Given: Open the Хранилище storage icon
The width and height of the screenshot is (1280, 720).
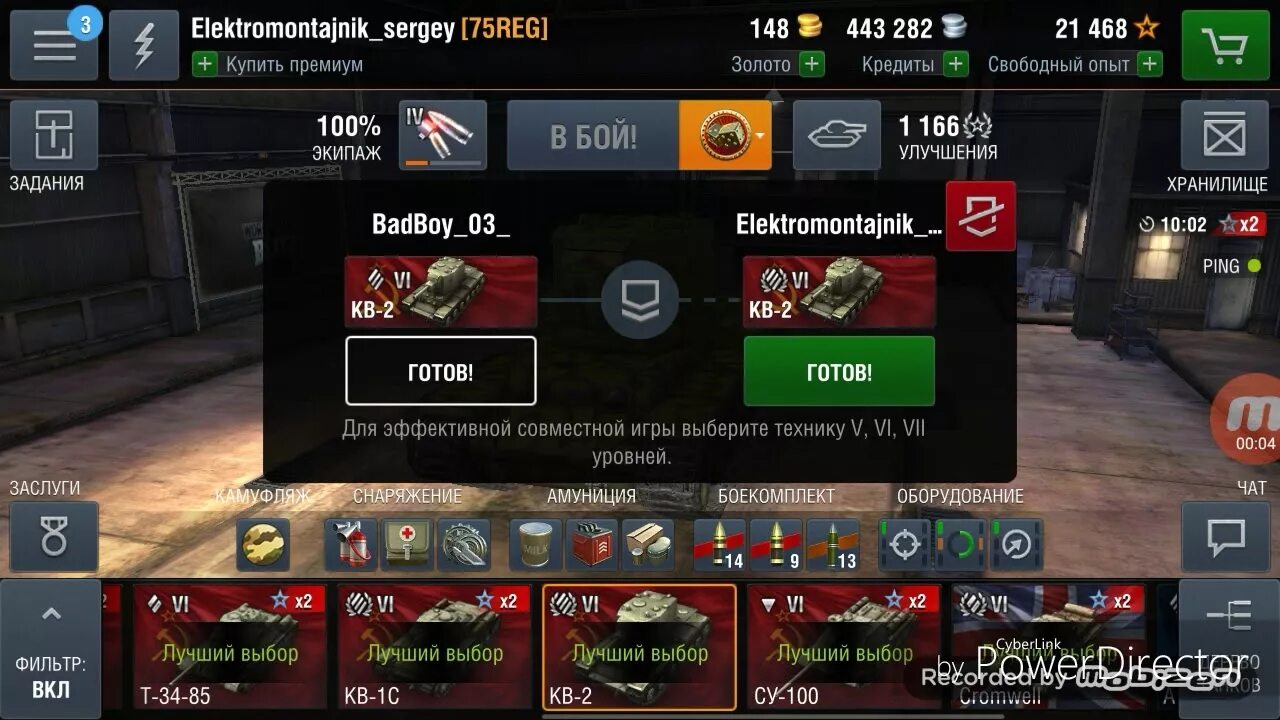Looking at the screenshot, I should click(x=1225, y=135).
